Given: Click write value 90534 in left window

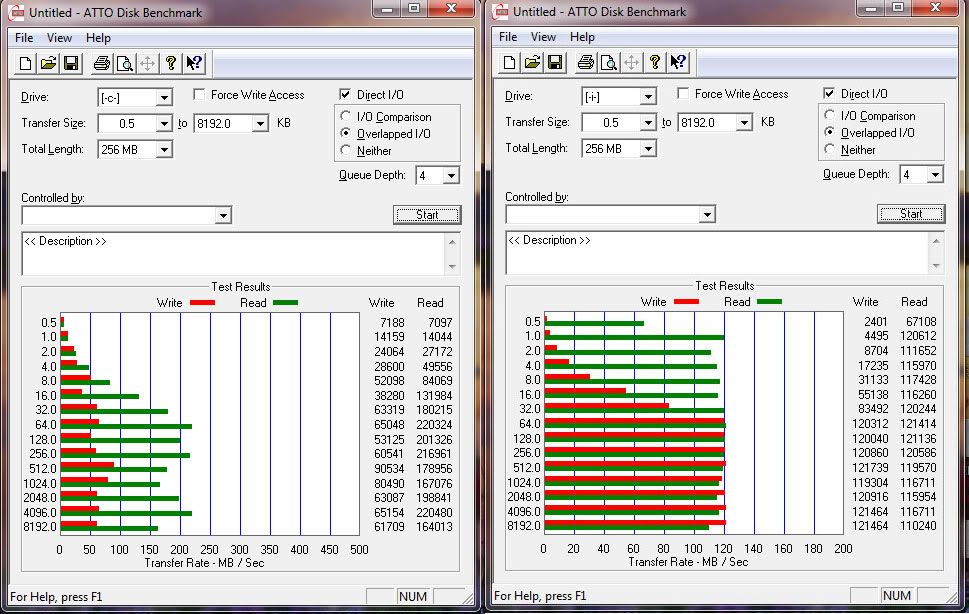Looking at the screenshot, I should click(389, 469).
